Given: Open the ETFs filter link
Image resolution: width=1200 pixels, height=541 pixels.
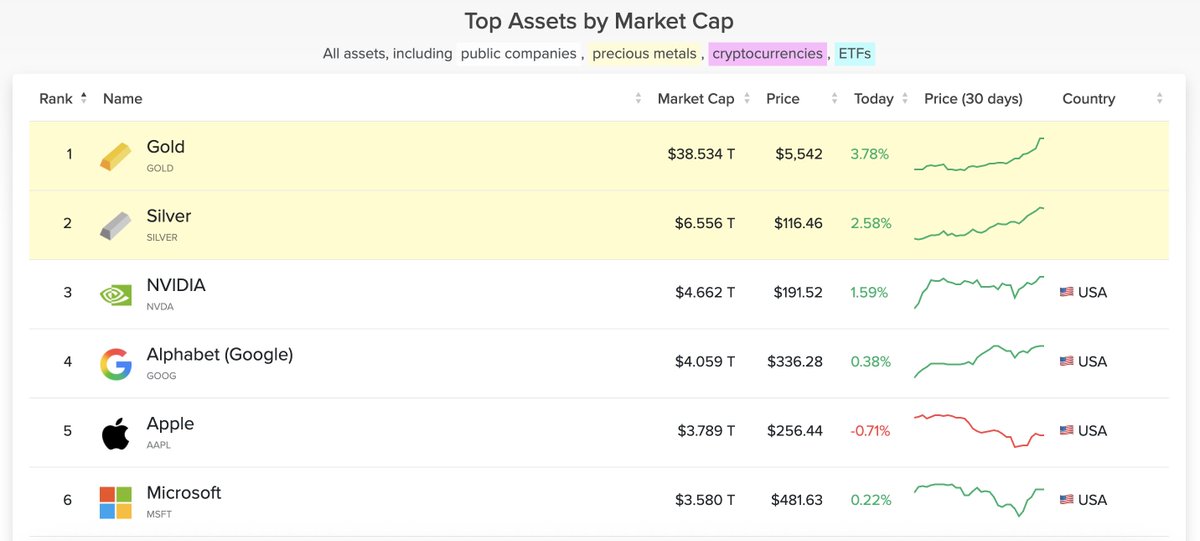Looking at the screenshot, I should 856,53.
